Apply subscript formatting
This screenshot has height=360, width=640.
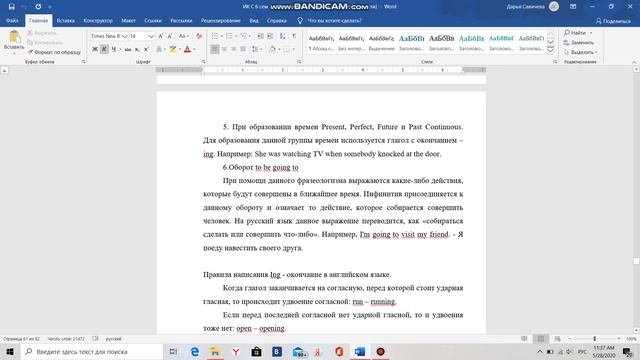(x=137, y=49)
